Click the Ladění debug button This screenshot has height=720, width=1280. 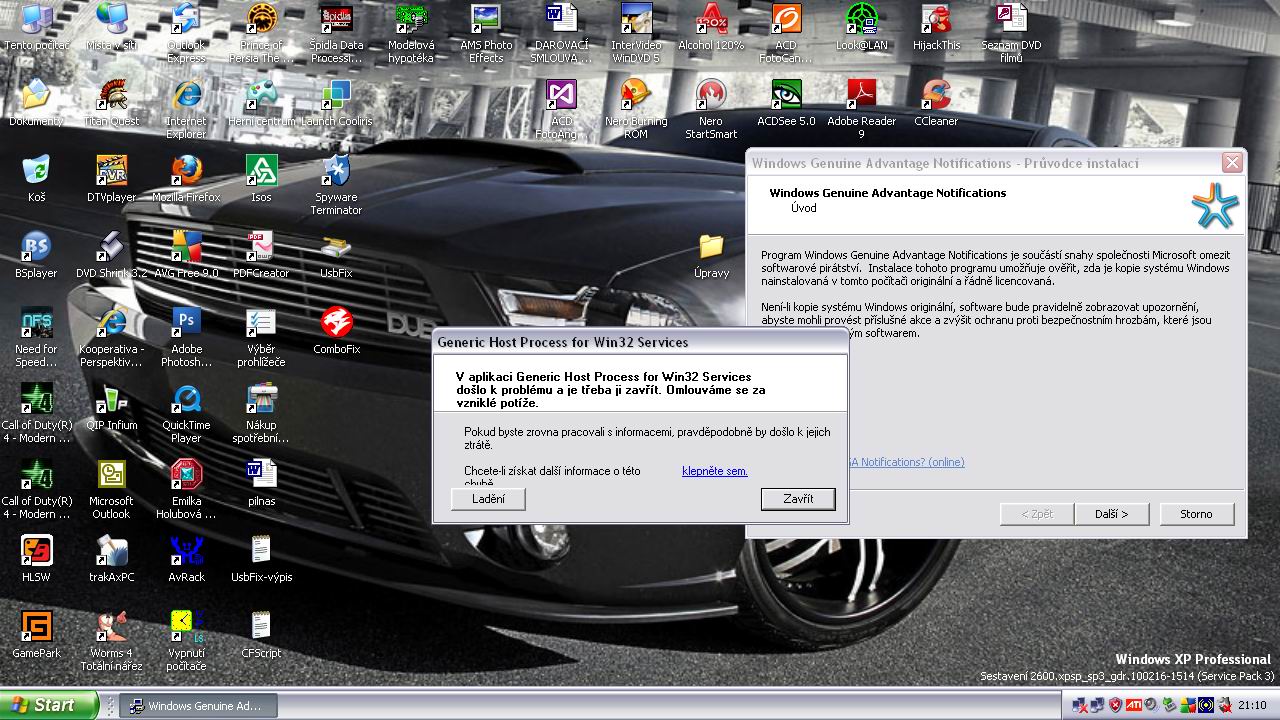(x=488, y=499)
